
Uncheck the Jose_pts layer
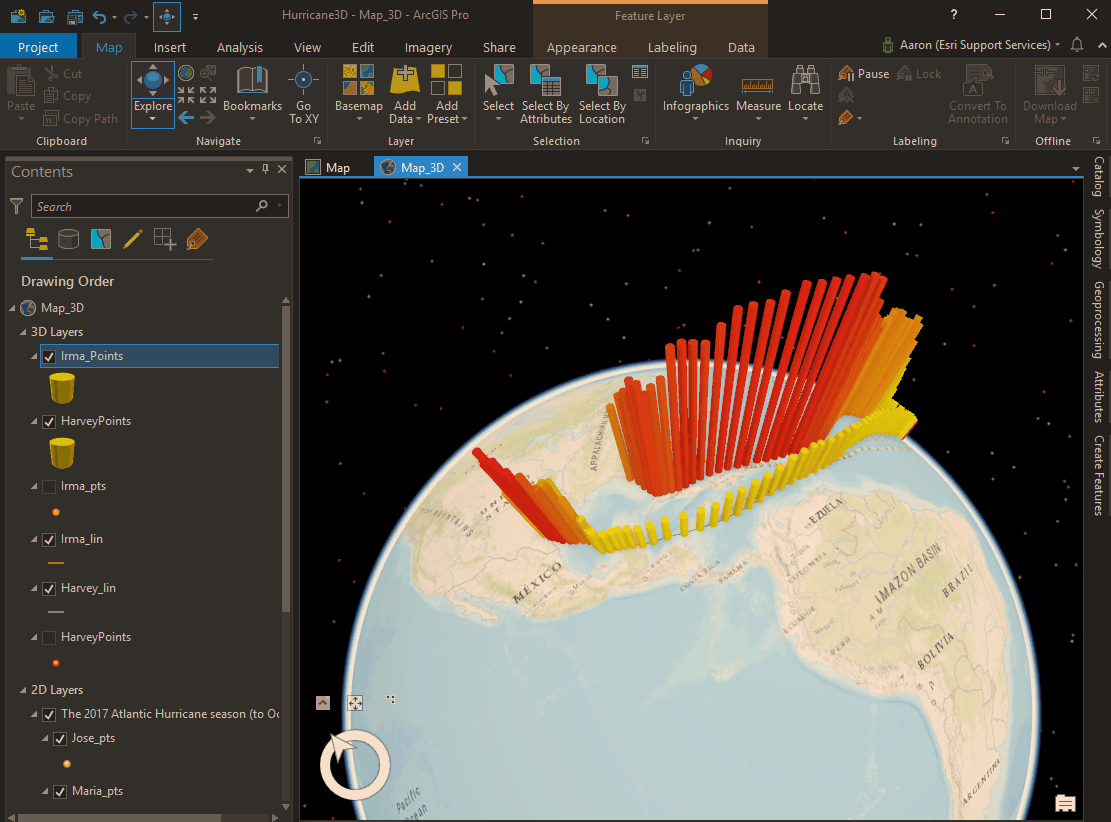tap(60, 739)
